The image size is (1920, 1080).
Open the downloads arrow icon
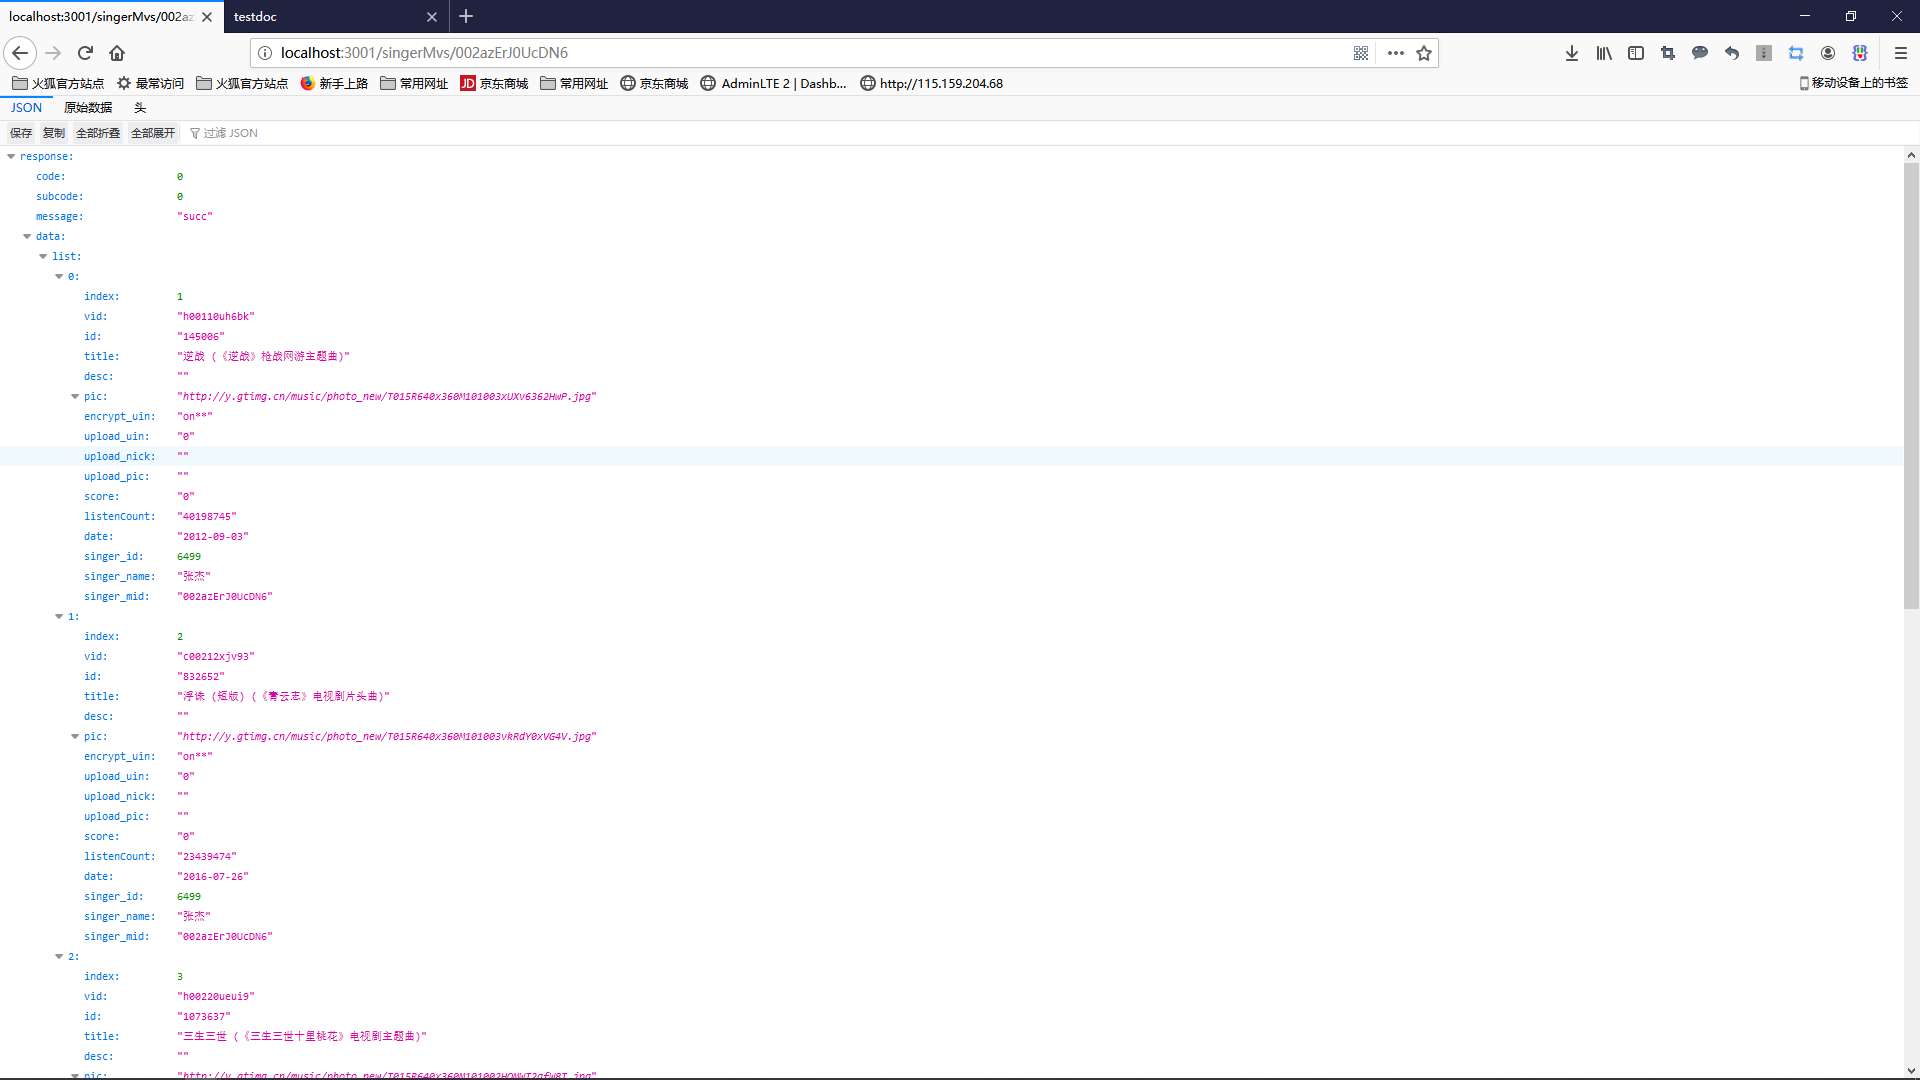coord(1572,53)
